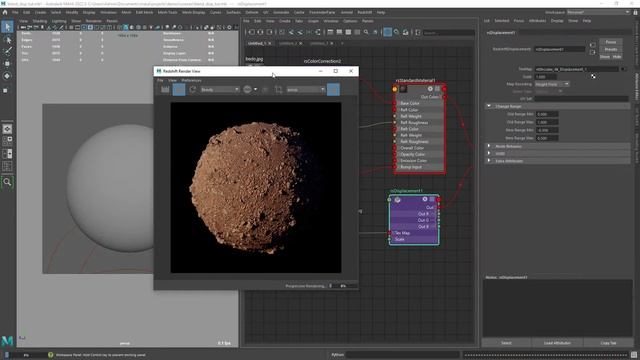The height and width of the screenshot is (360, 640).
Task: Click the magnifier search icon in left sidebar
Action: pyautogui.click(x=7, y=182)
